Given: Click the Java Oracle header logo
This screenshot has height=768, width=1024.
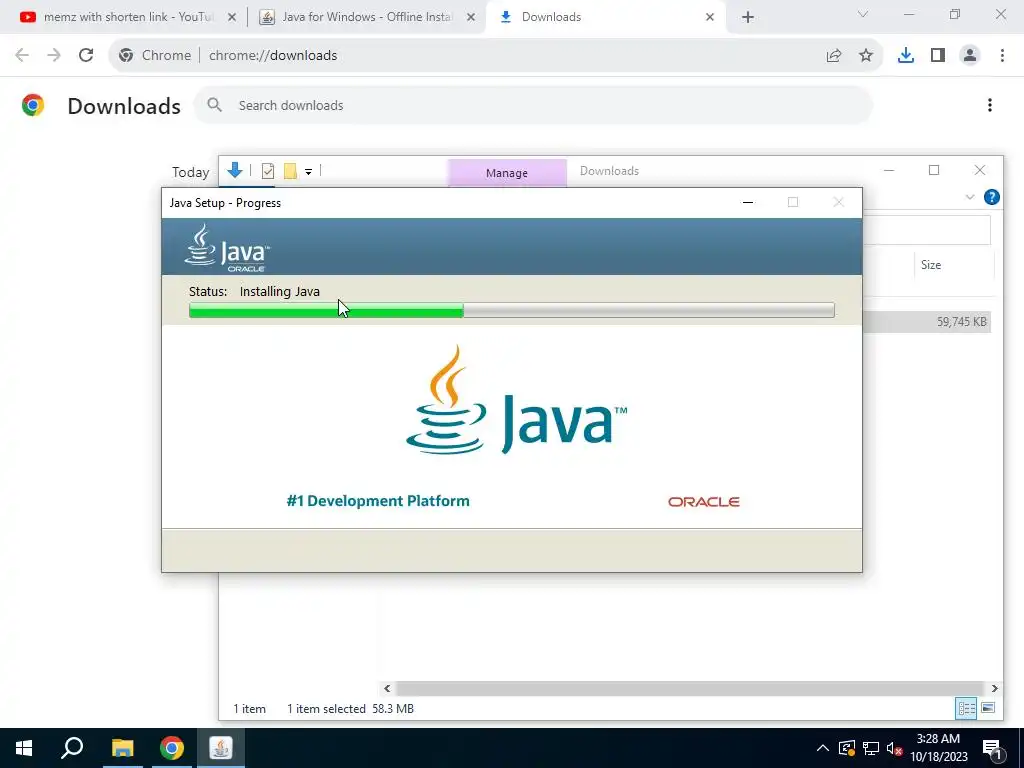Looking at the screenshot, I should click(227, 248).
